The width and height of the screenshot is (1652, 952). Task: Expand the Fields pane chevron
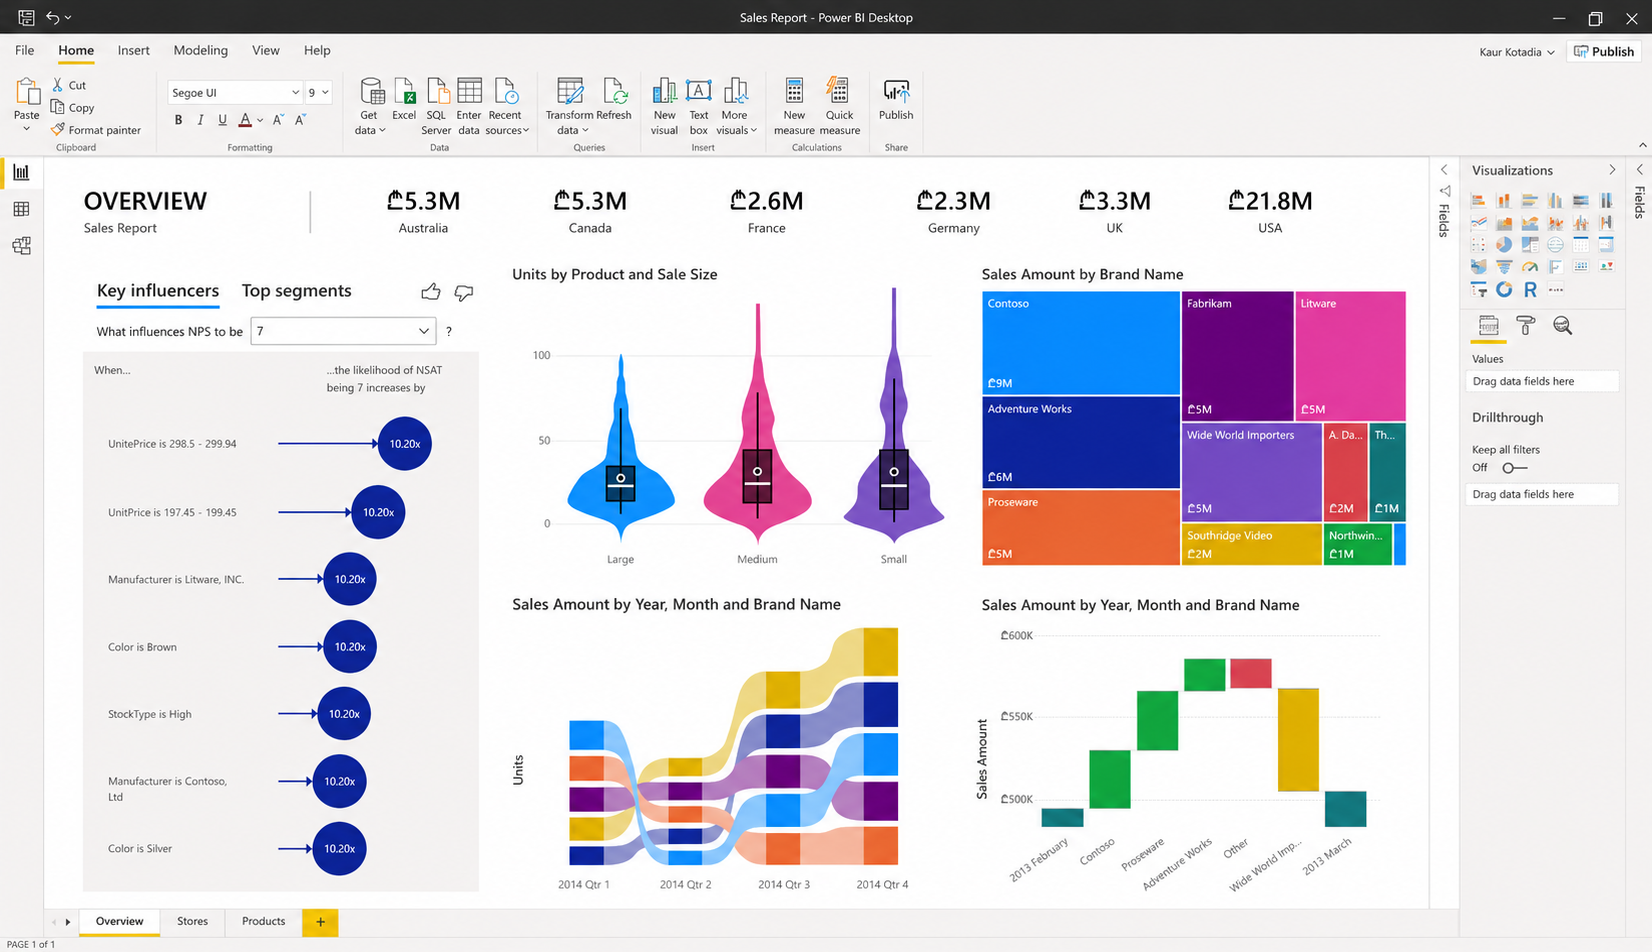pyautogui.click(x=1639, y=170)
